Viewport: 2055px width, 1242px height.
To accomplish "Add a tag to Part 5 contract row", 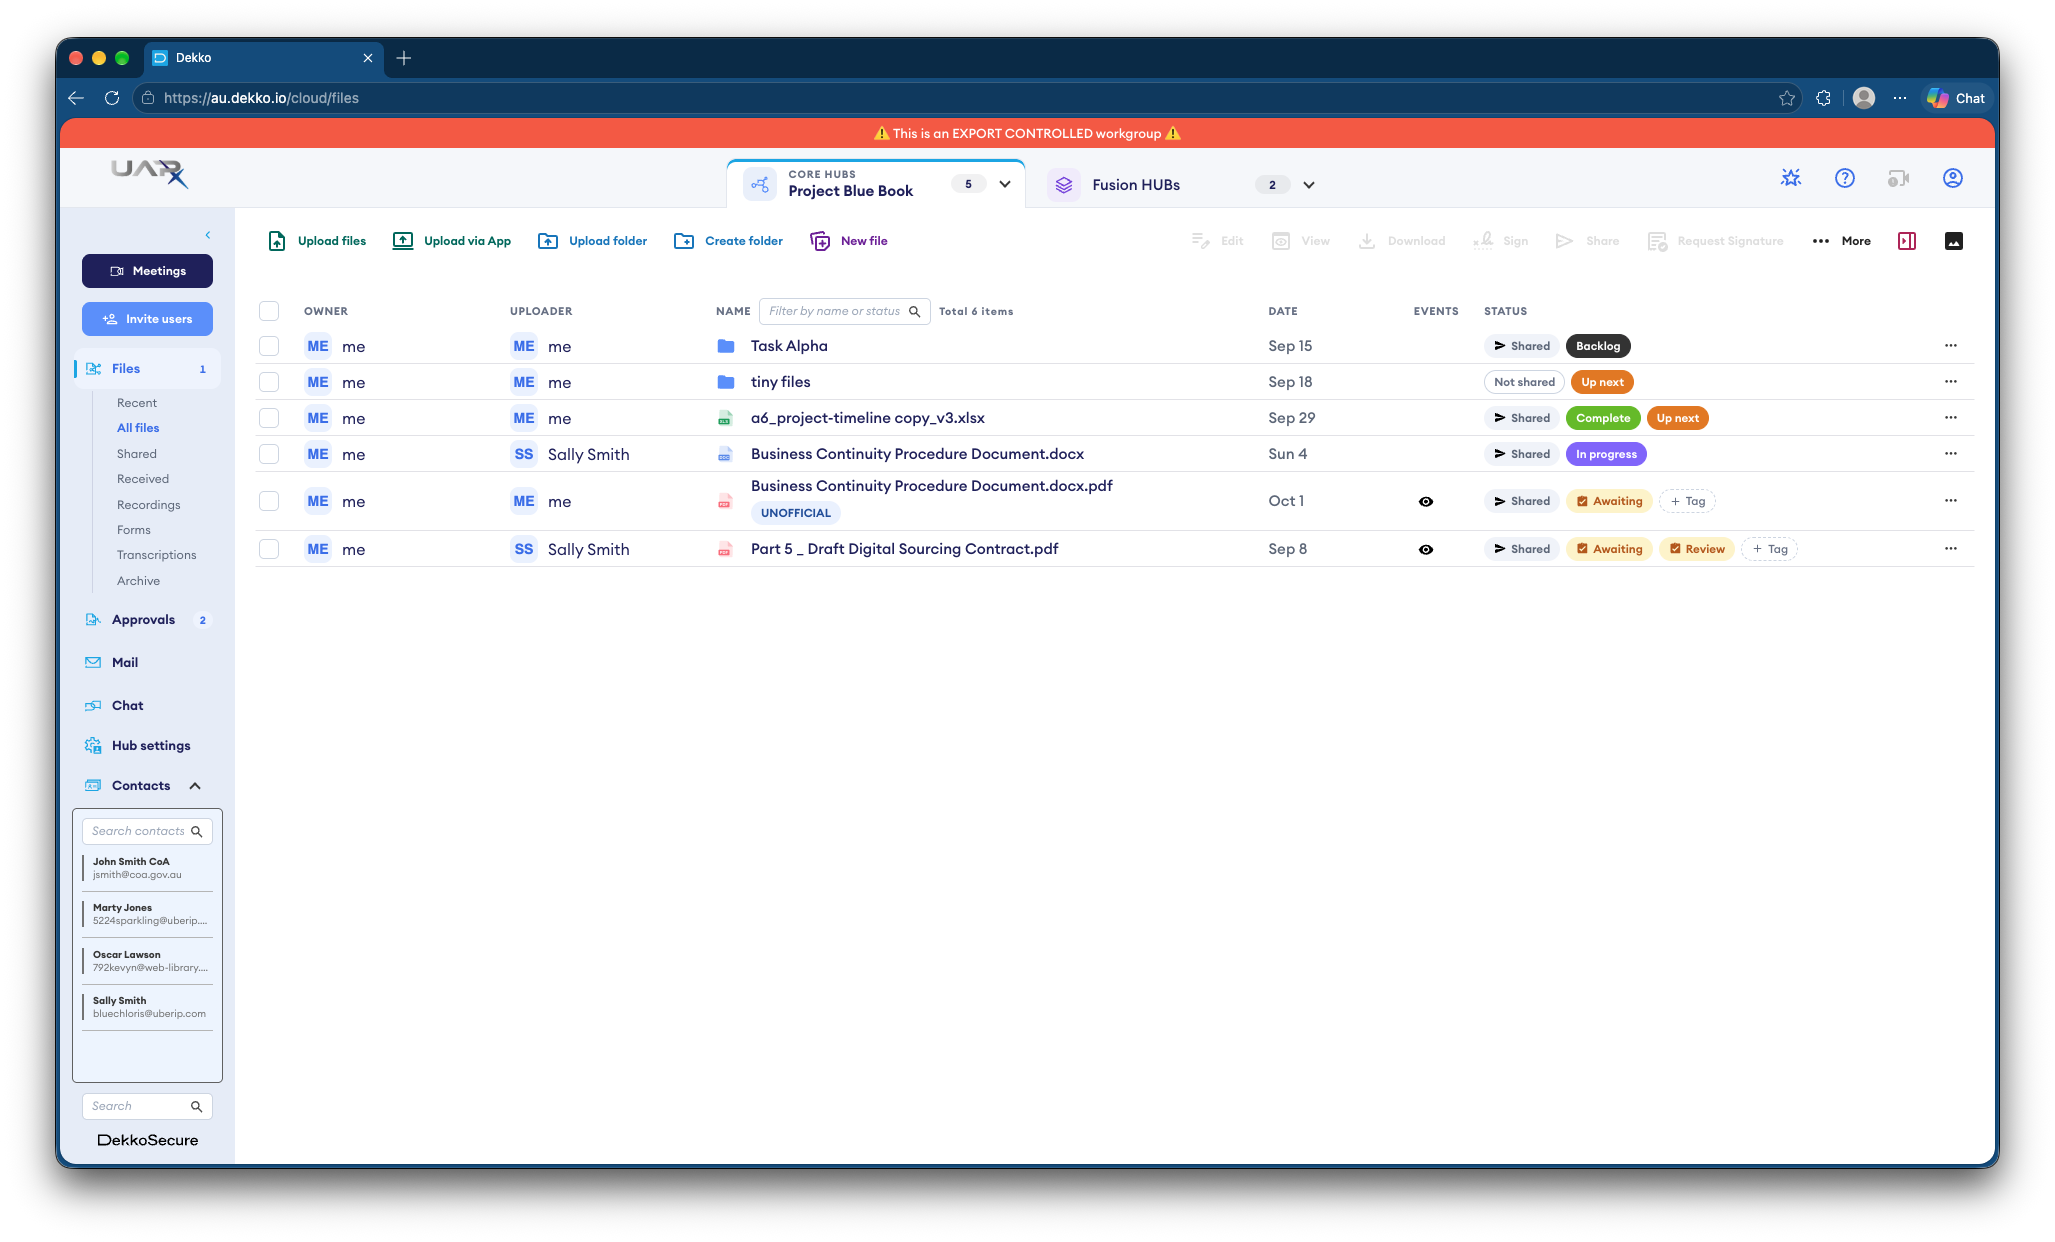I will click(1769, 549).
